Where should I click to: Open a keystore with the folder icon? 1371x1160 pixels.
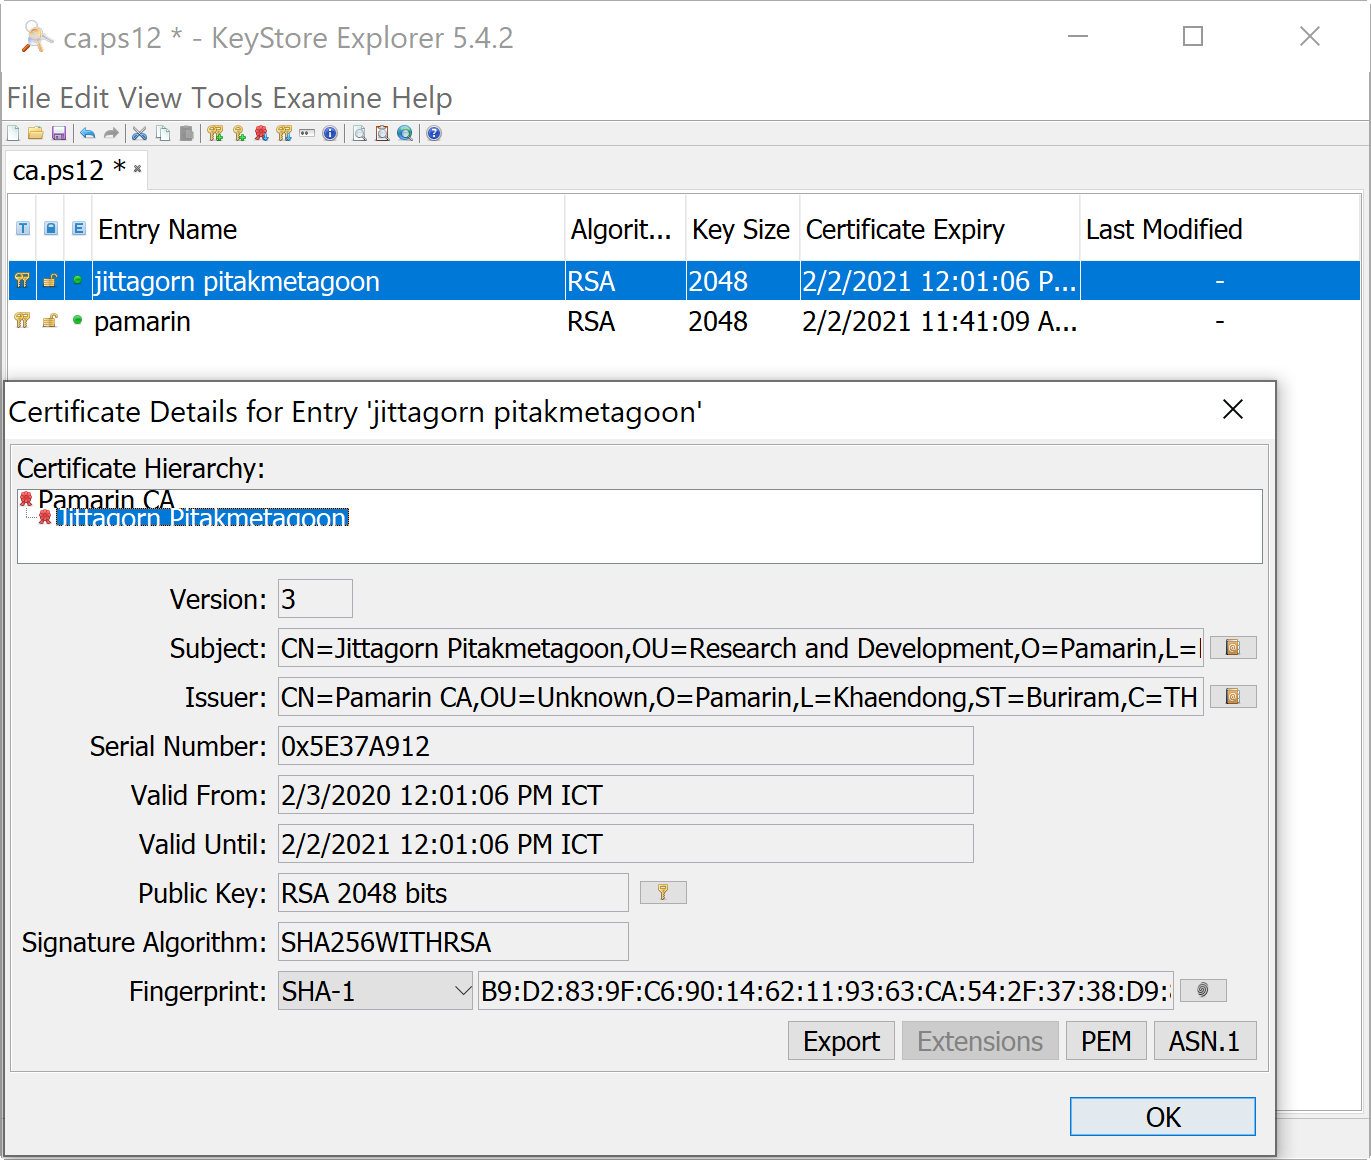coord(36,133)
